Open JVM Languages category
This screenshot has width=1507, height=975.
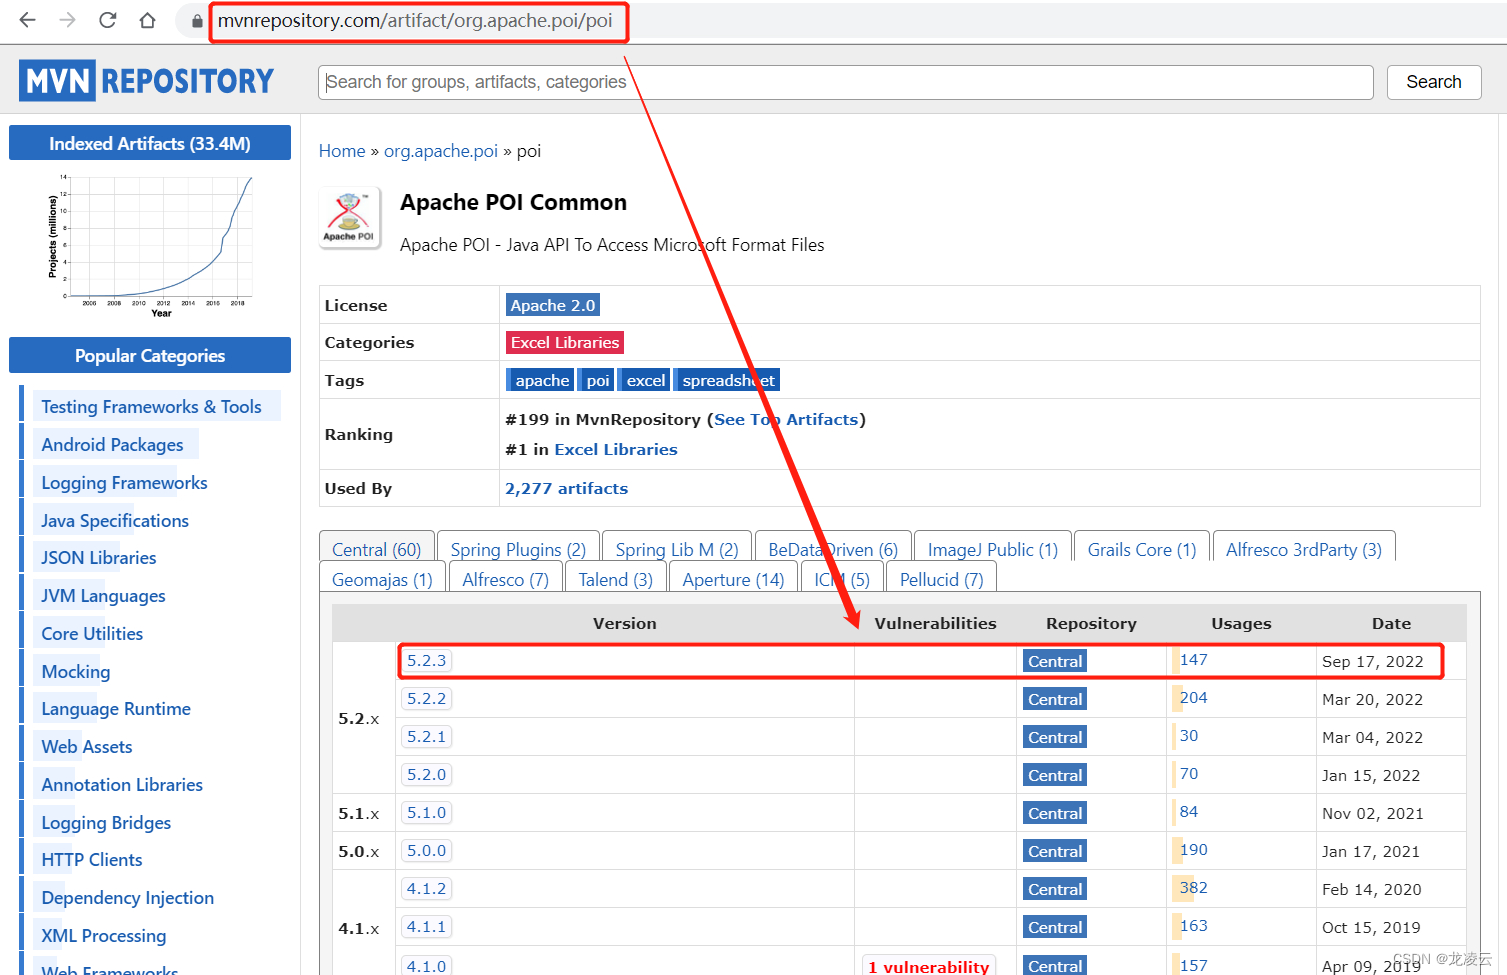tap(103, 596)
